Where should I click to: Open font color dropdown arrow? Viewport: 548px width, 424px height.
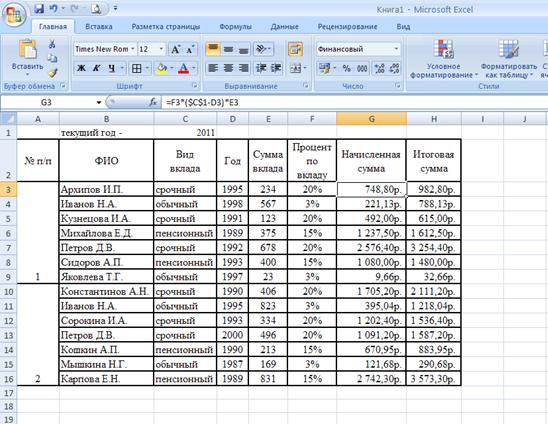tap(194, 69)
